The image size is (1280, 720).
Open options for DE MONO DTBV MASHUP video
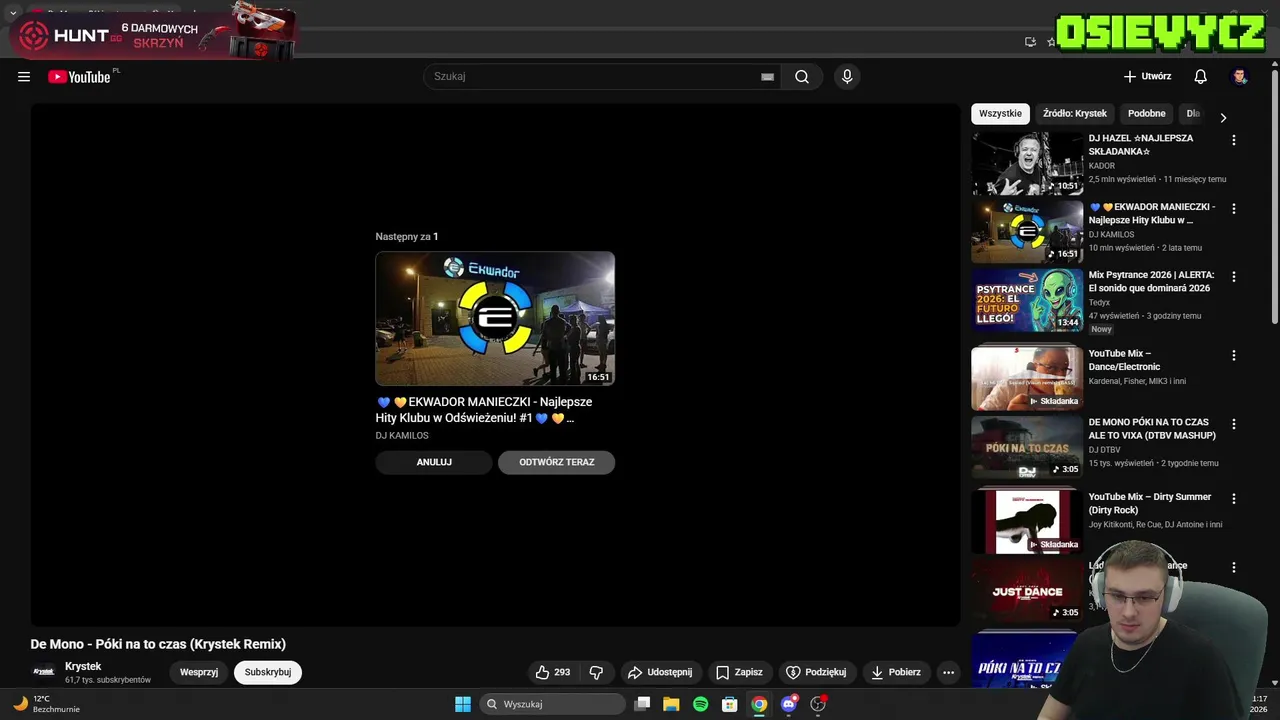pos(1233,424)
